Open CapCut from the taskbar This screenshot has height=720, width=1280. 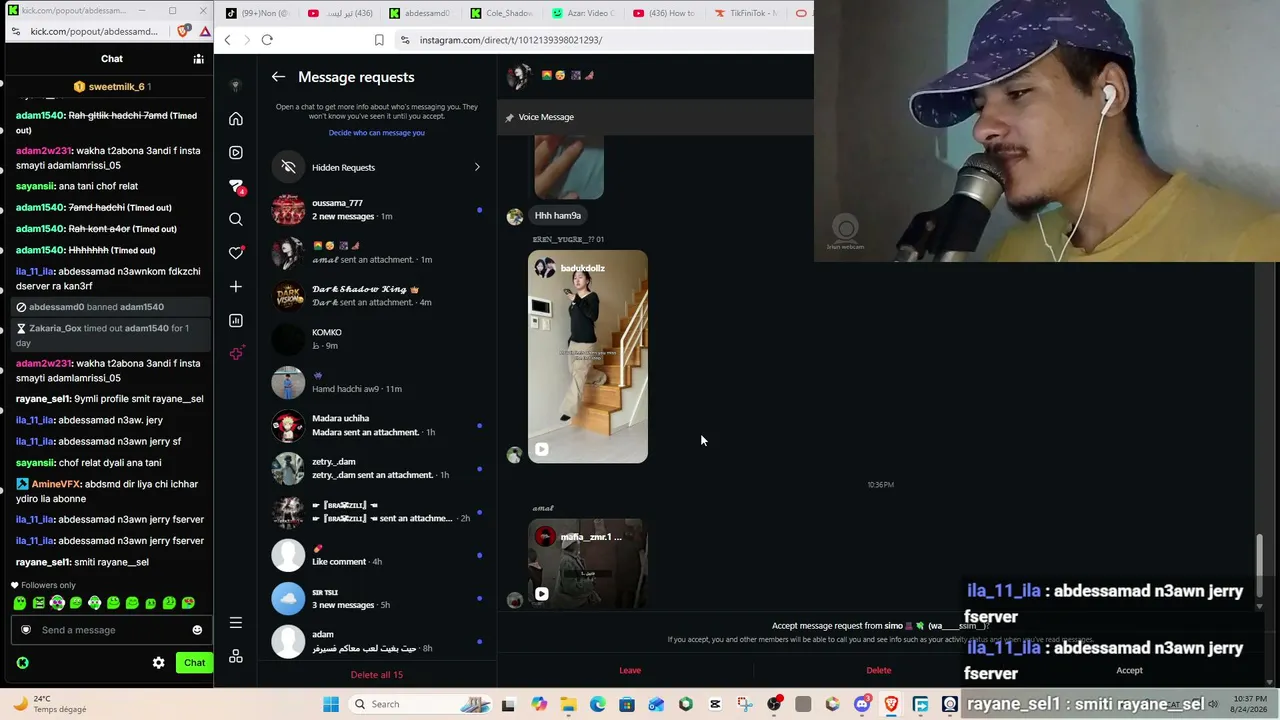[715, 704]
